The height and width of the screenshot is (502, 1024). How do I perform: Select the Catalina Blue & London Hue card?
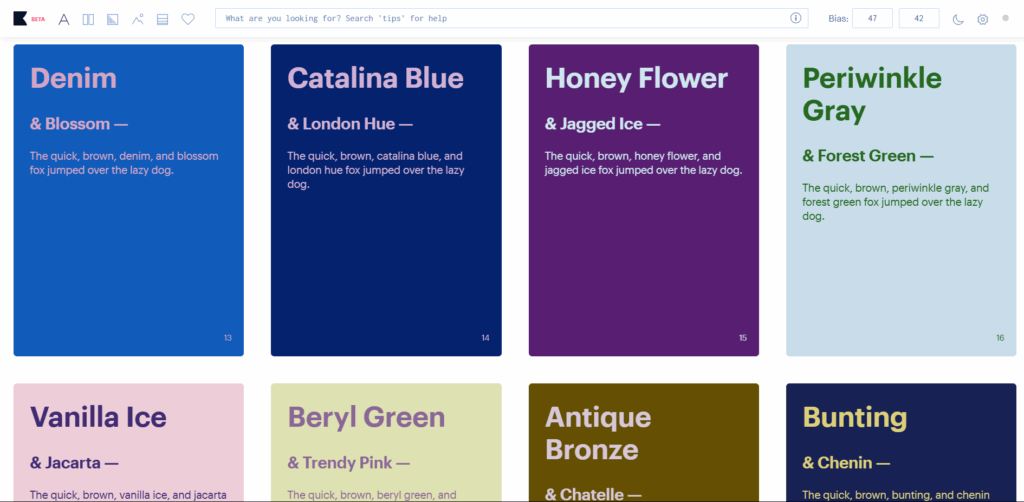tap(386, 200)
